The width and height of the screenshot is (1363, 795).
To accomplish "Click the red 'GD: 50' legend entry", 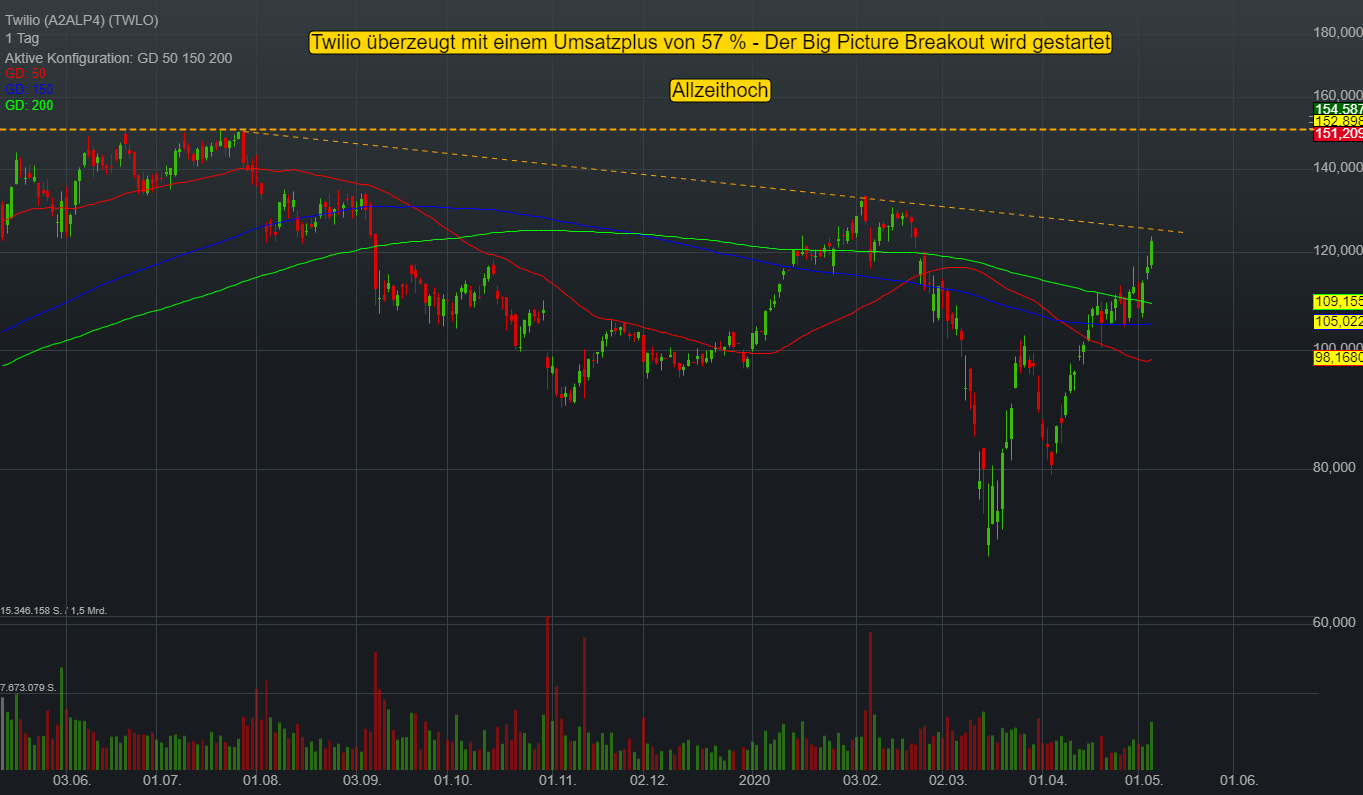I will tap(26, 74).
